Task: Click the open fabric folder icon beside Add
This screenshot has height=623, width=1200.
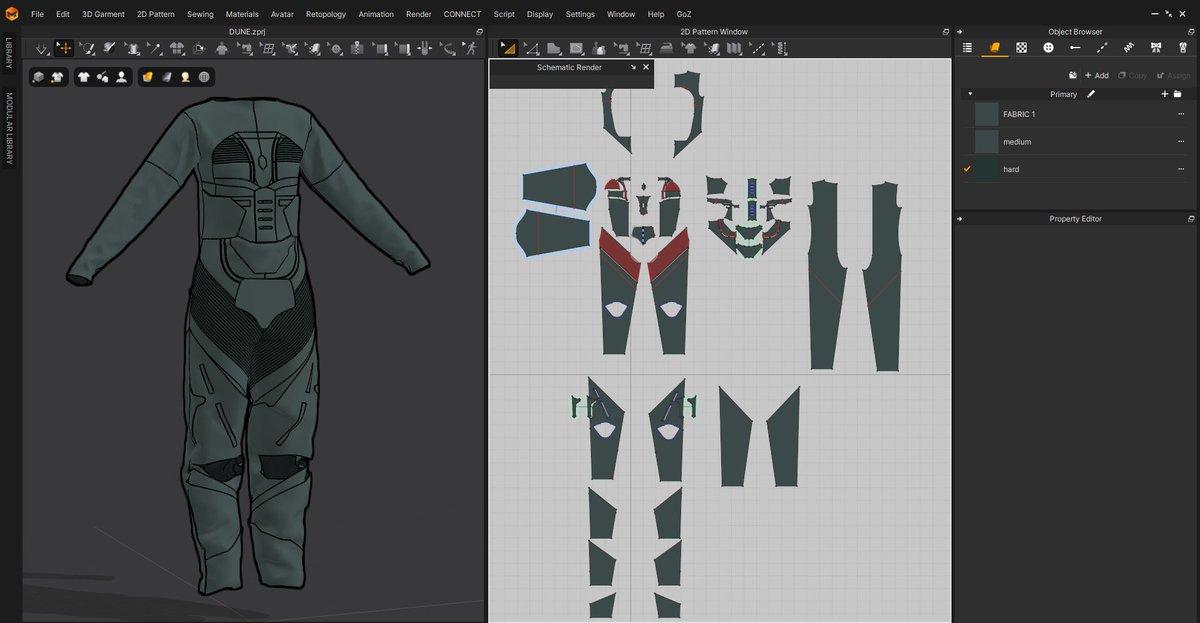Action: pos(1072,75)
